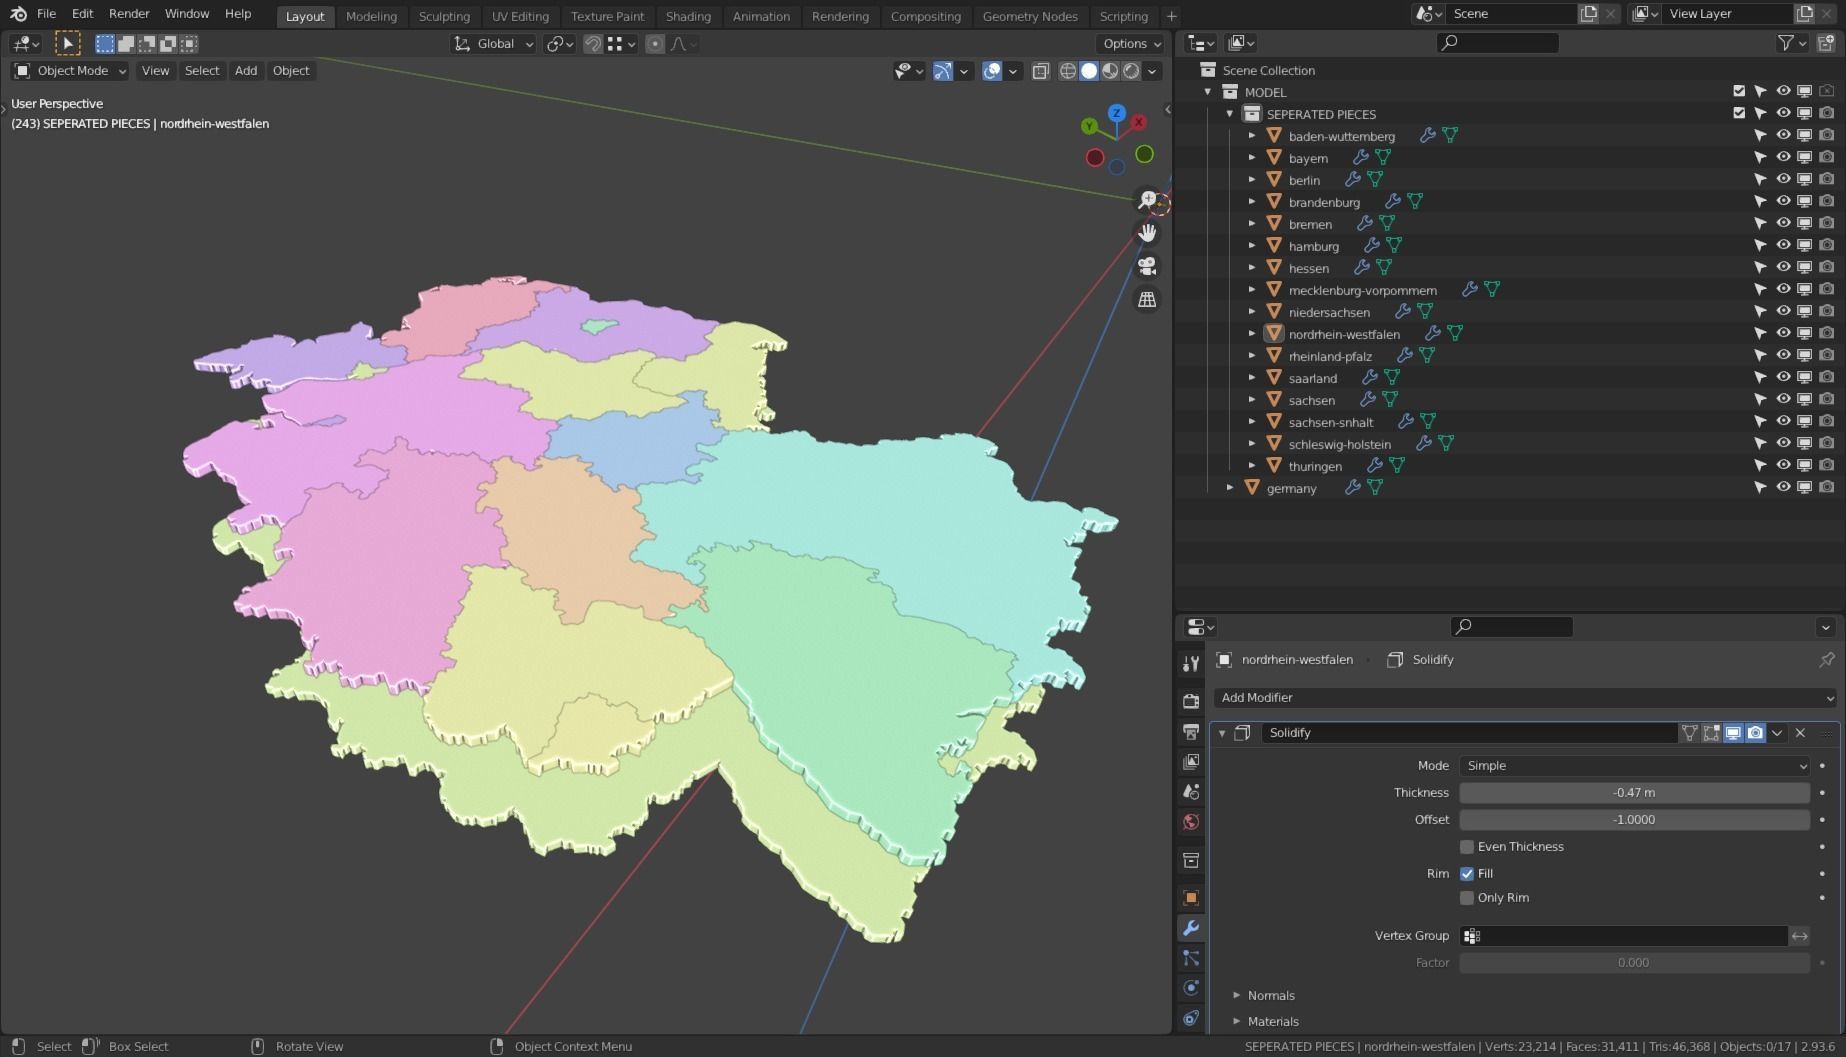Toggle viewport gizmos display
Image resolution: width=1846 pixels, height=1057 pixels.
pyautogui.click(x=942, y=71)
